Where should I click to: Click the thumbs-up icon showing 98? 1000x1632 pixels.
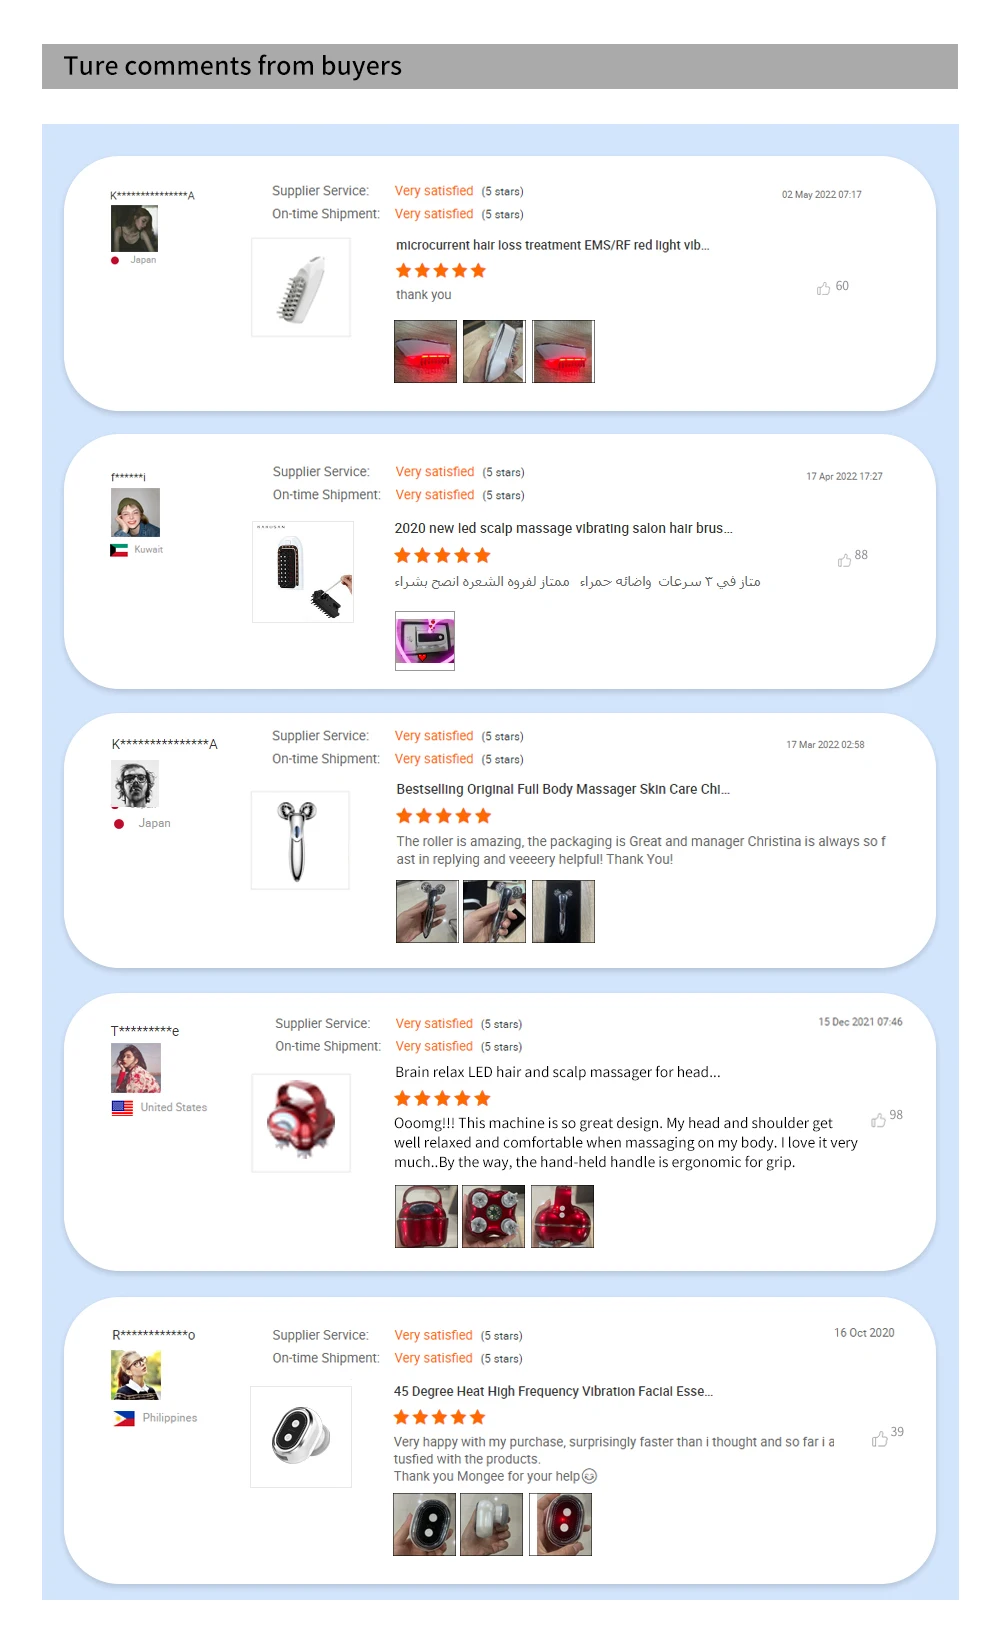pyautogui.click(x=878, y=1120)
